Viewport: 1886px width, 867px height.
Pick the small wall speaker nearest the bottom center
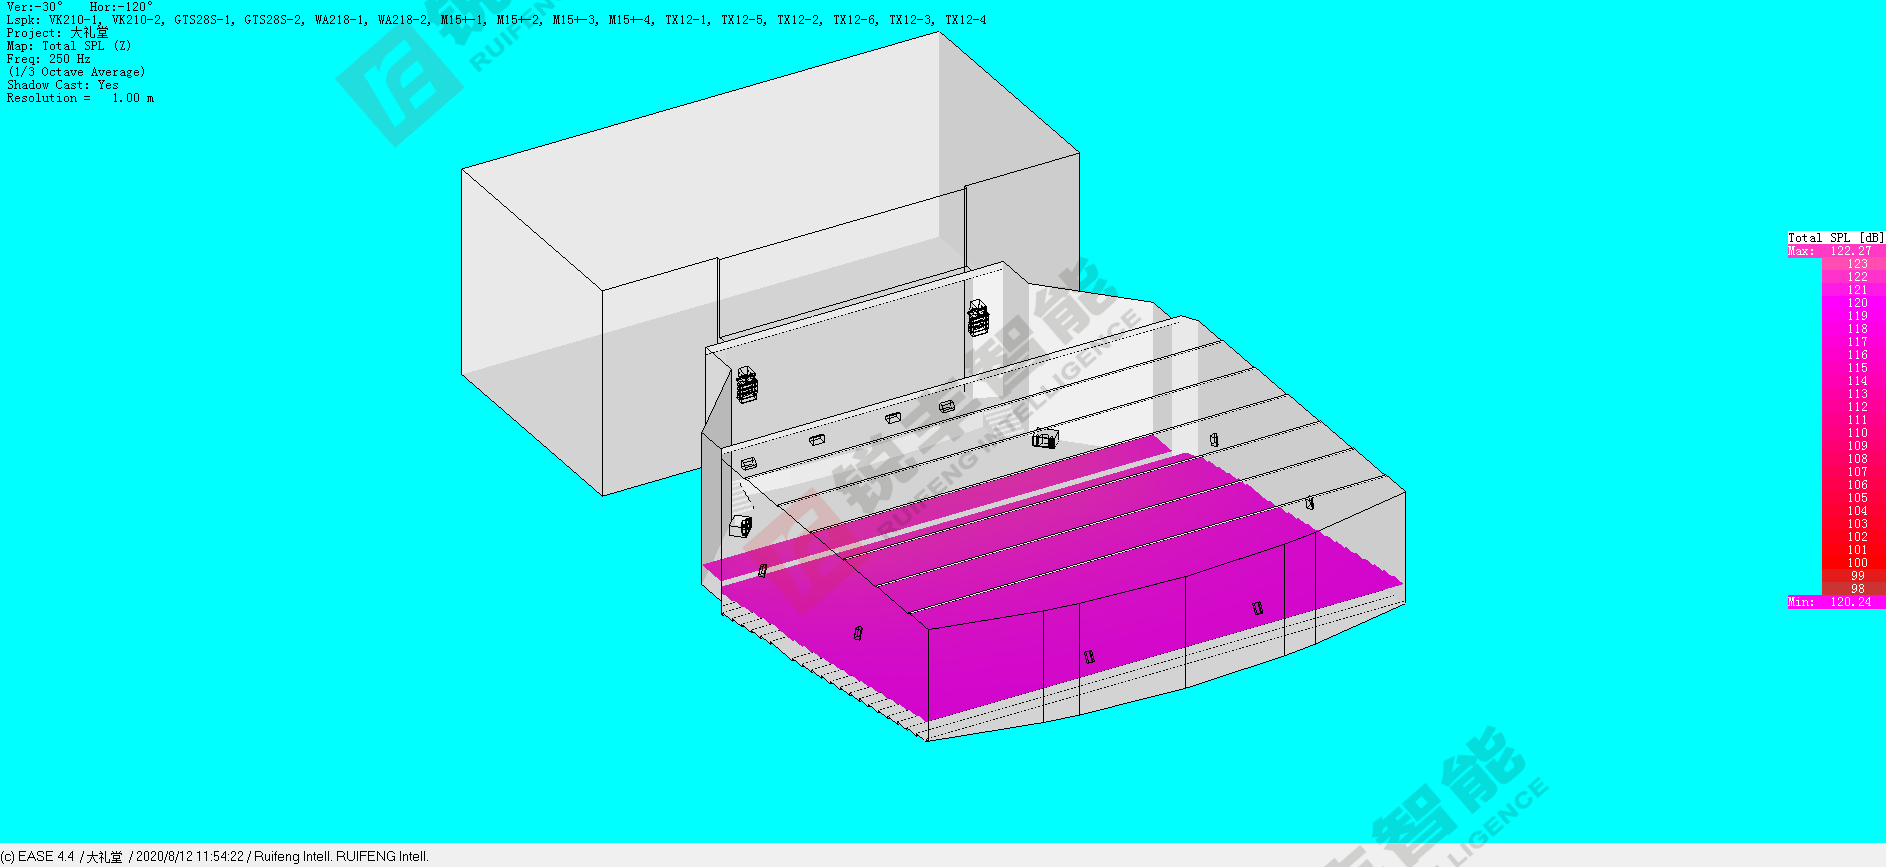pyautogui.click(x=1089, y=657)
